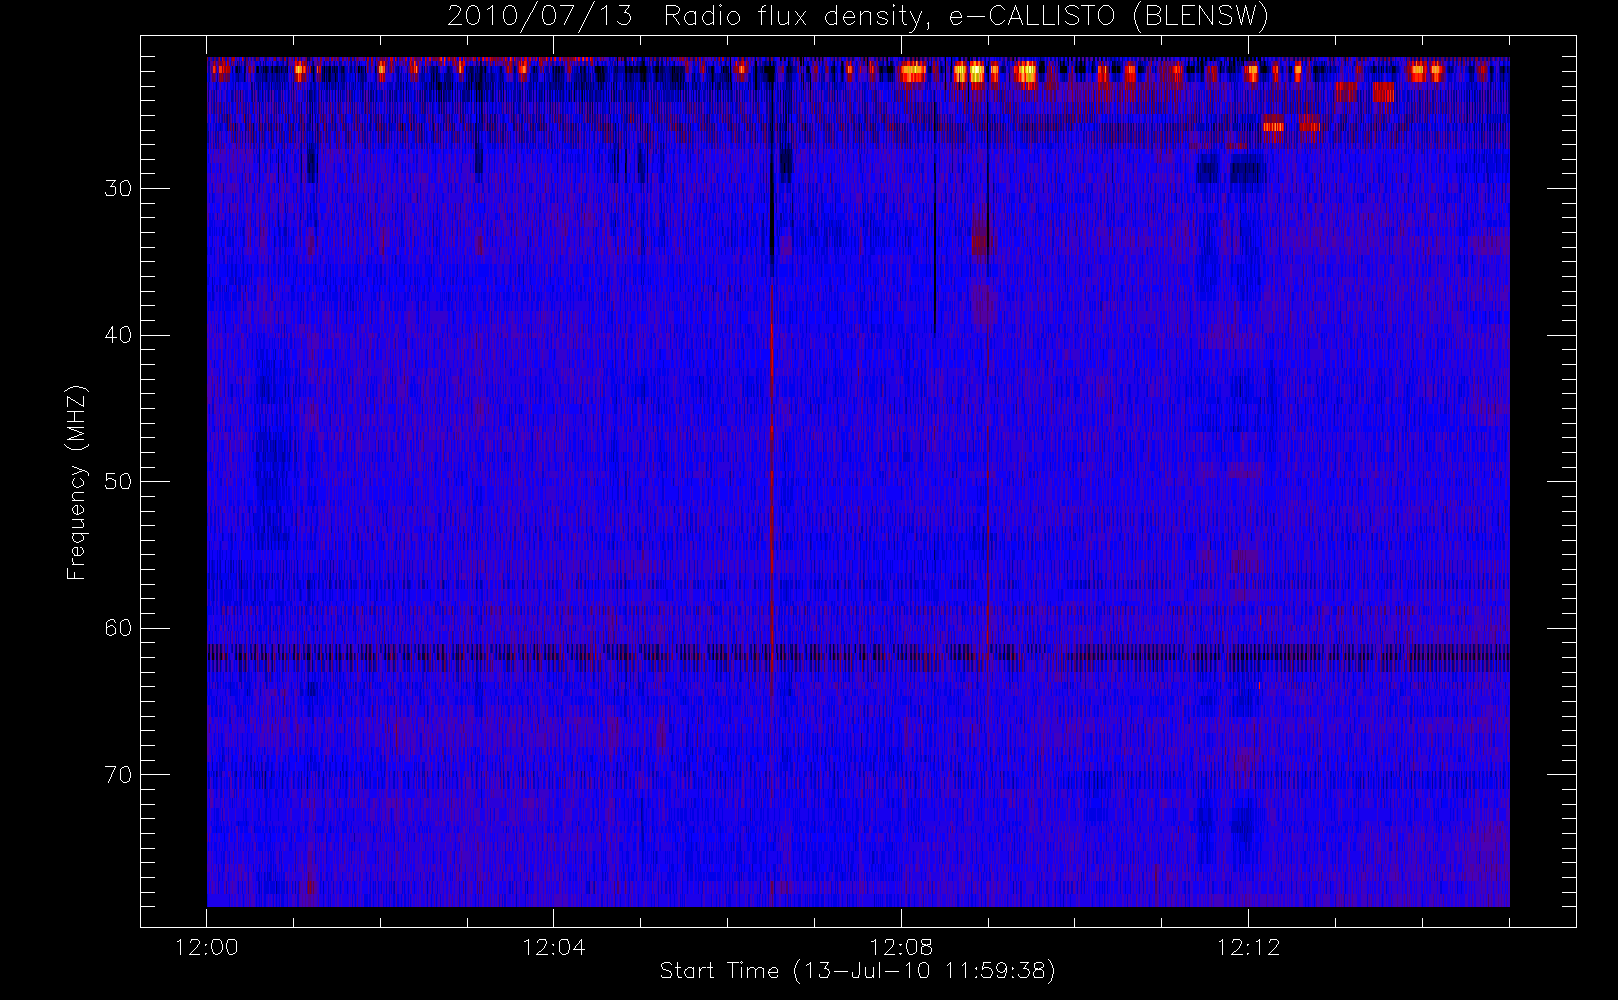The width and height of the screenshot is (1618, 1000).
Task: Click the plot title '2010/07/13 Radio flux density'
Action: pos(857,17)
